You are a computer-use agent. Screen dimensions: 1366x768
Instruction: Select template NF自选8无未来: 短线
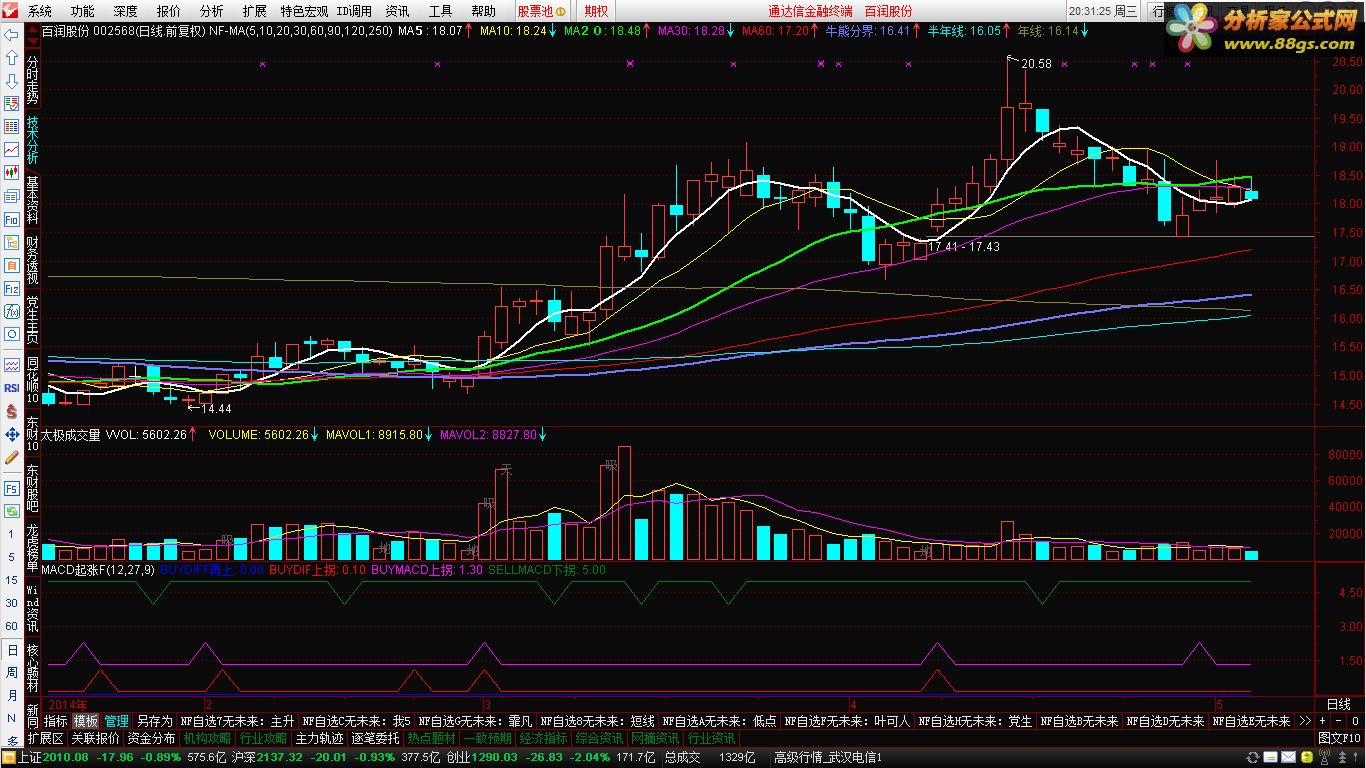[x=598, y=721]
